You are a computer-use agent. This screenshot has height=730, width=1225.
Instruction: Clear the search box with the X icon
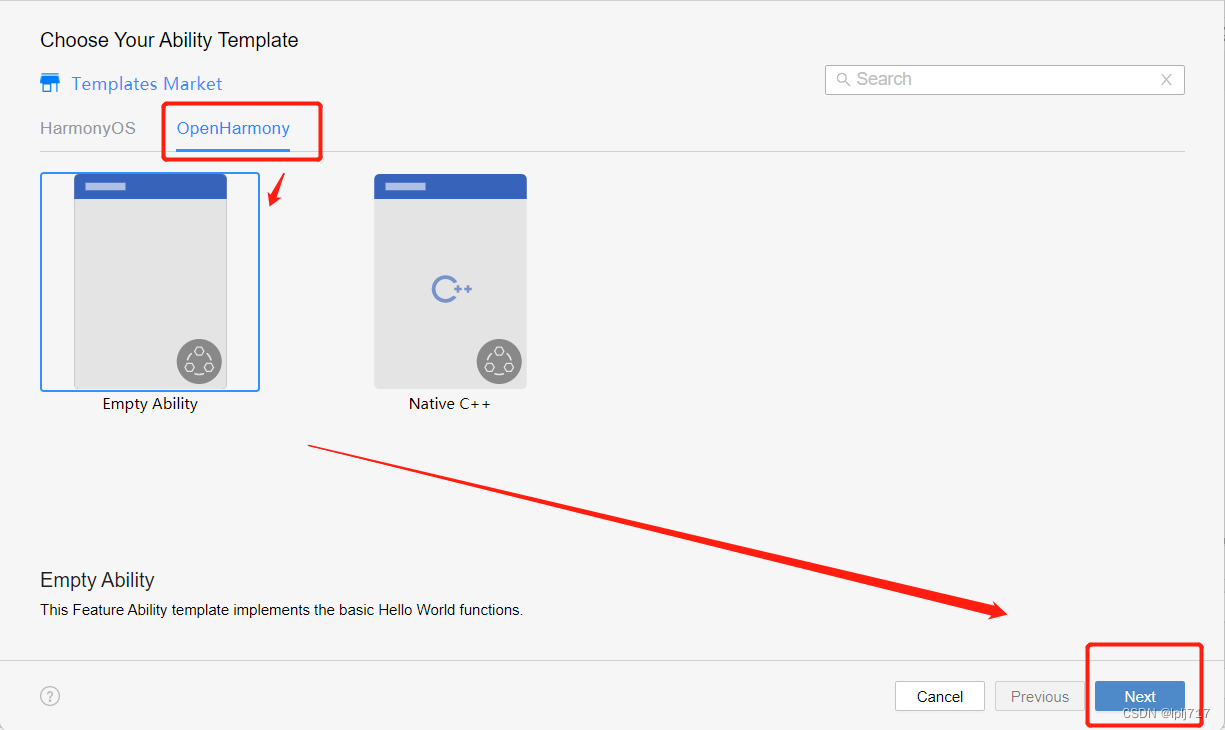(x=1166, y=80)
